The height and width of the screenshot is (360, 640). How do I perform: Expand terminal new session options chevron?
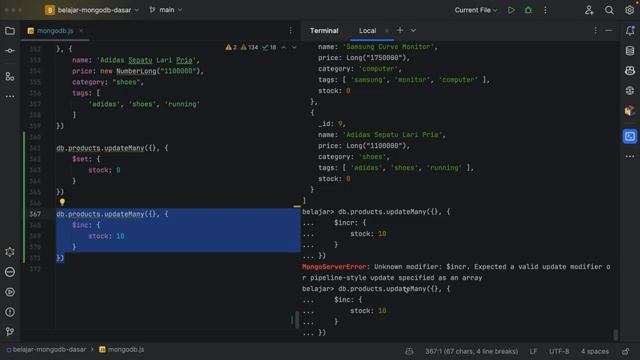coord(413,31)
